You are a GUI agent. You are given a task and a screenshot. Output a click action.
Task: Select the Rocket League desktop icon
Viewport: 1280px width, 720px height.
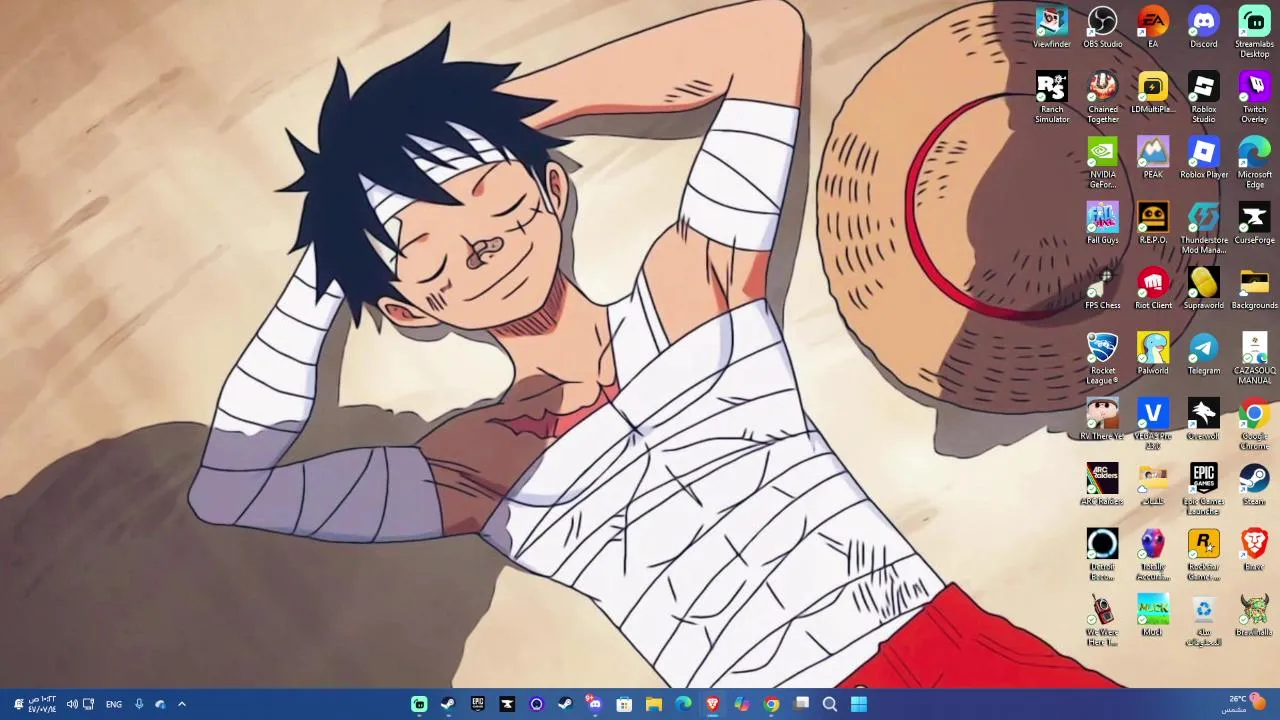(1103, 358)
